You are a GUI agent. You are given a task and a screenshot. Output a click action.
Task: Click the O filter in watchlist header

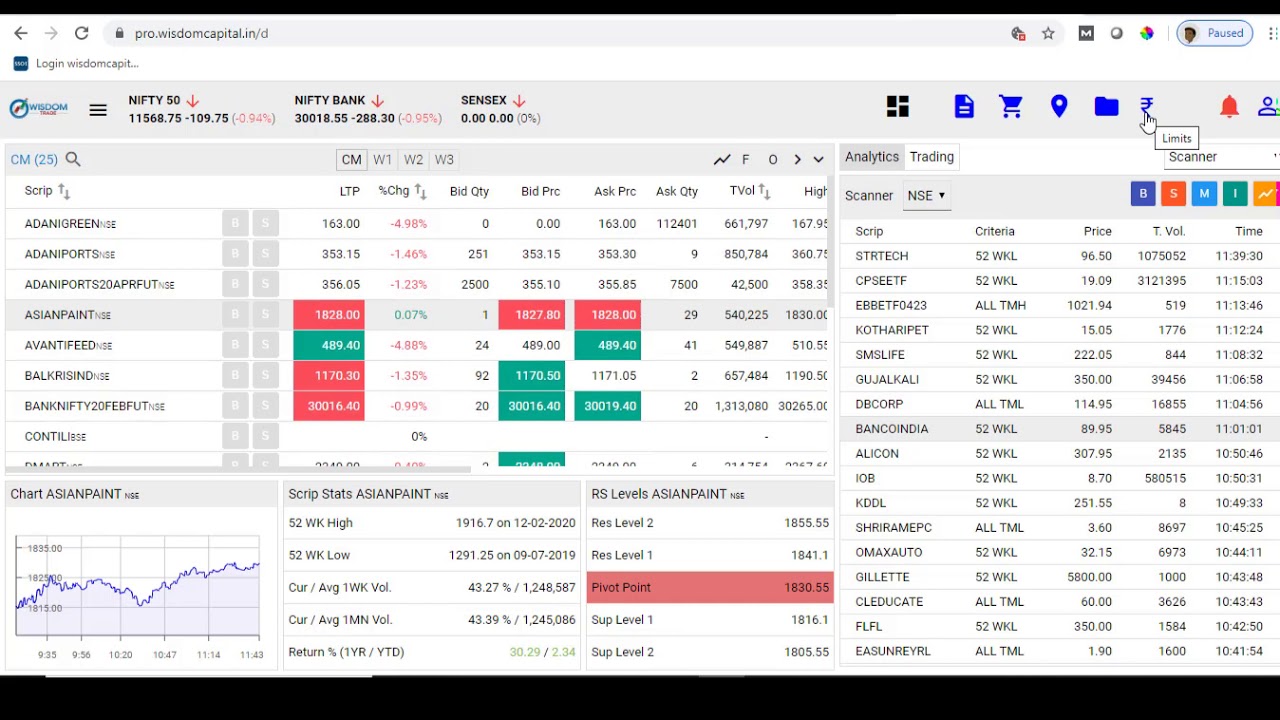772,160
